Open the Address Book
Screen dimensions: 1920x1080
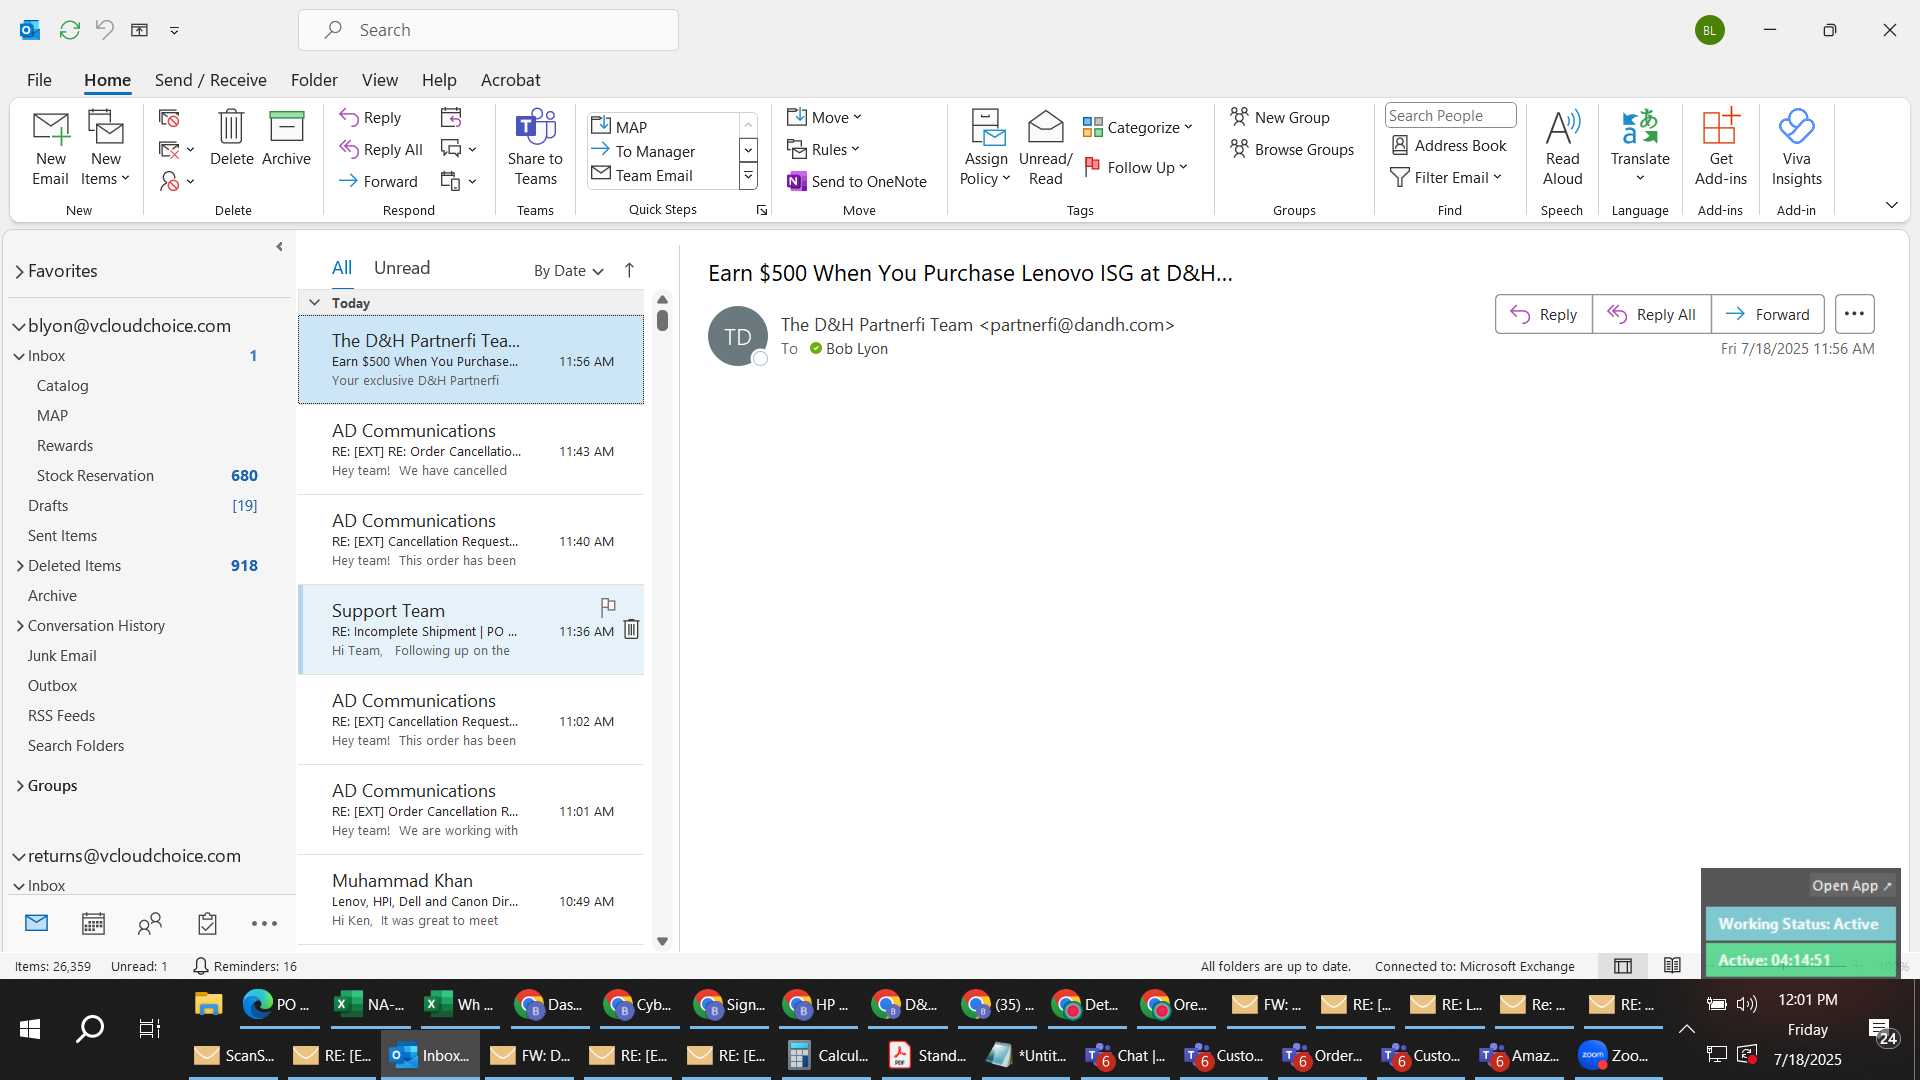click(x=1448, y=146)
